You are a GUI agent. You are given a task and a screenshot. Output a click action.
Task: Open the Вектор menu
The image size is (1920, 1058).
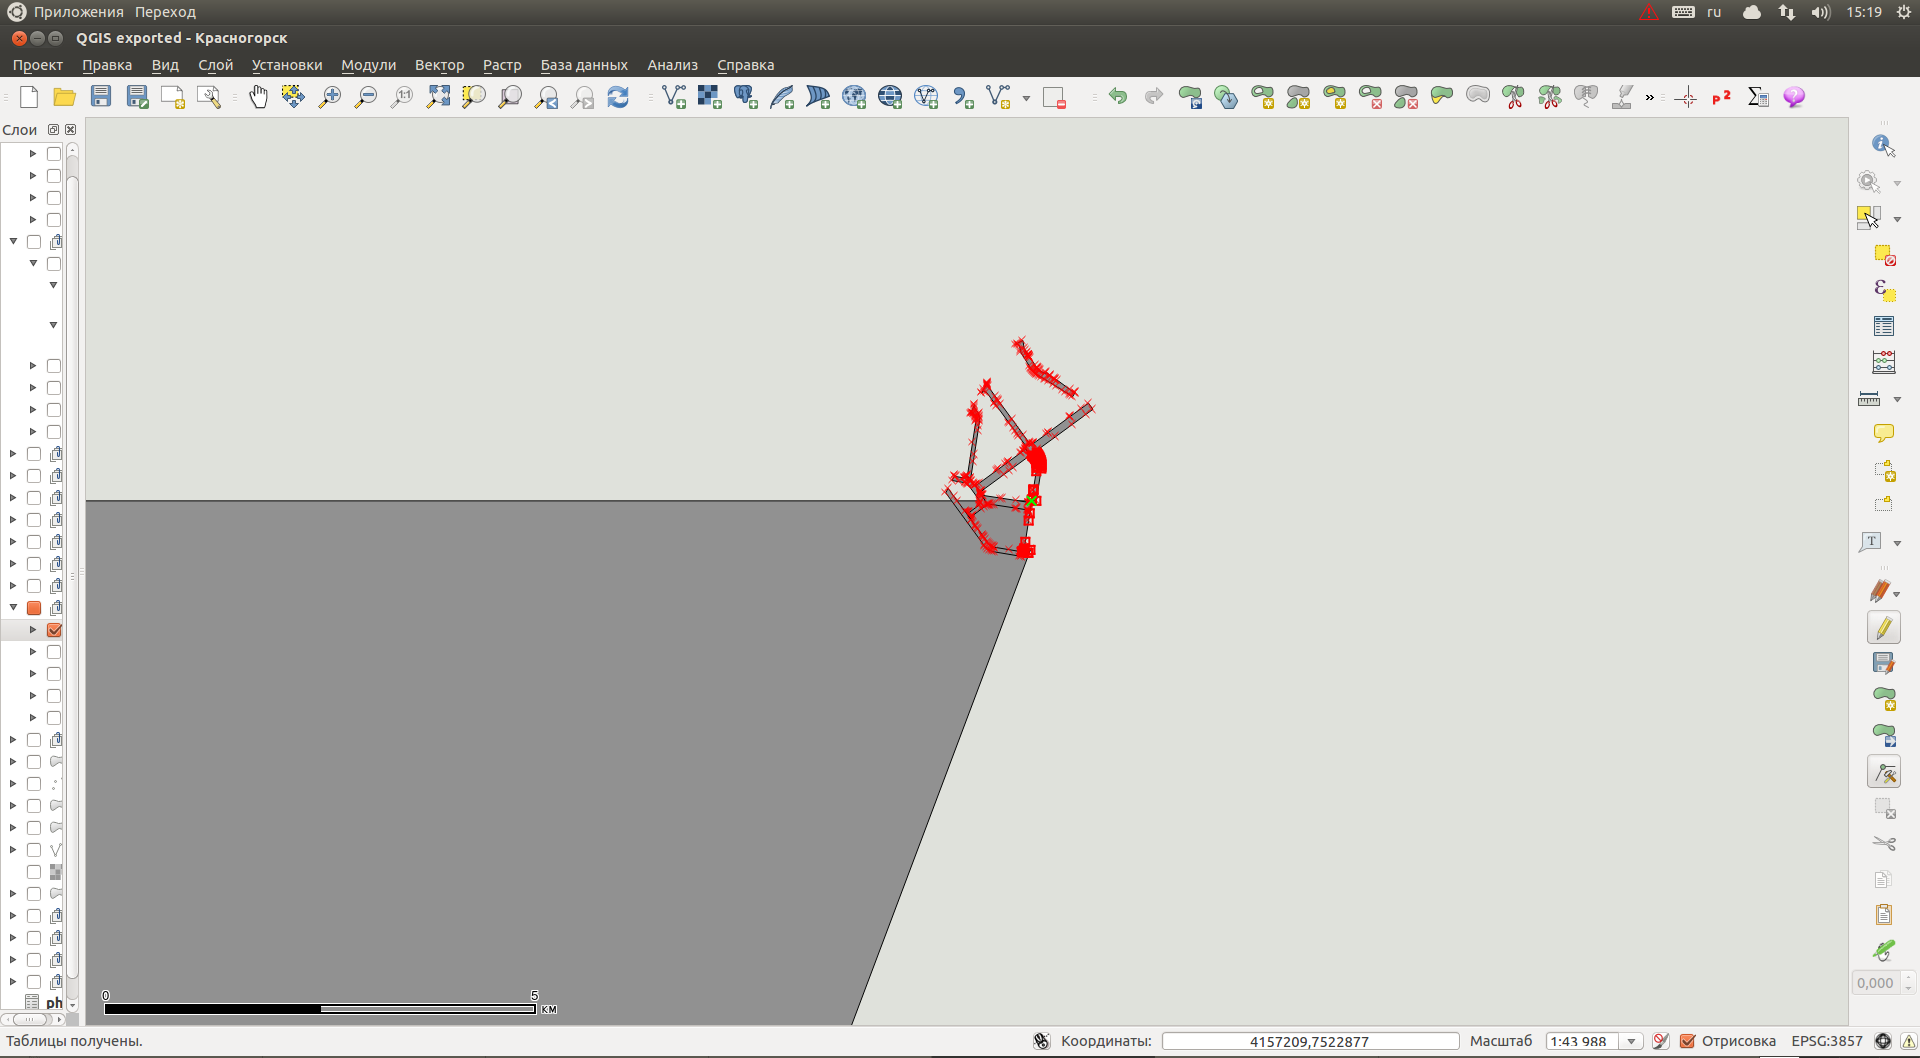(x=439, y=65)
